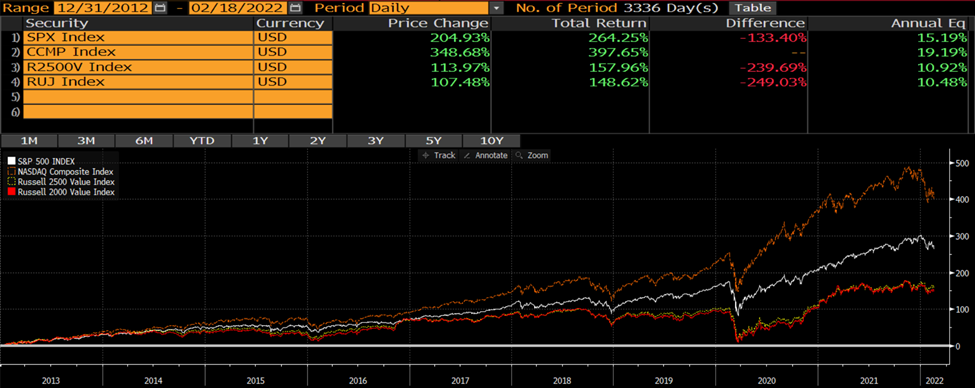This screenshot has width=975, height=388.
Task: Click the CCMP Index security field
Action: (138, 52)
